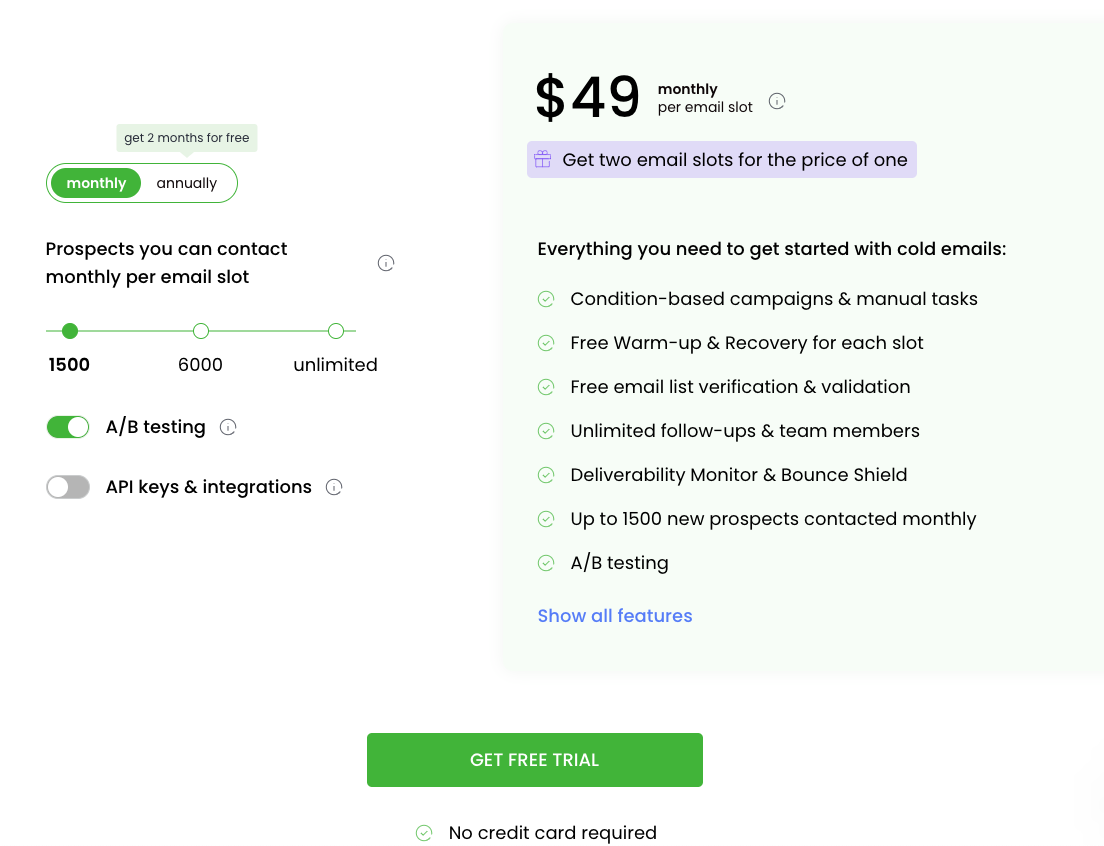Image resolution: width=1104 pixels, height=846 pixels.
Task: Enable the API keys & integrations toggle
Action: point(68,487)
